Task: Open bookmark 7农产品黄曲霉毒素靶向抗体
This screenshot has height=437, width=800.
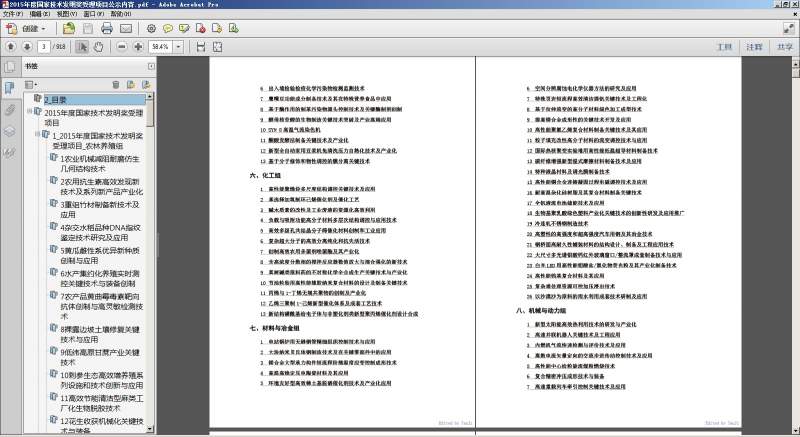Action: pos(102,306)
